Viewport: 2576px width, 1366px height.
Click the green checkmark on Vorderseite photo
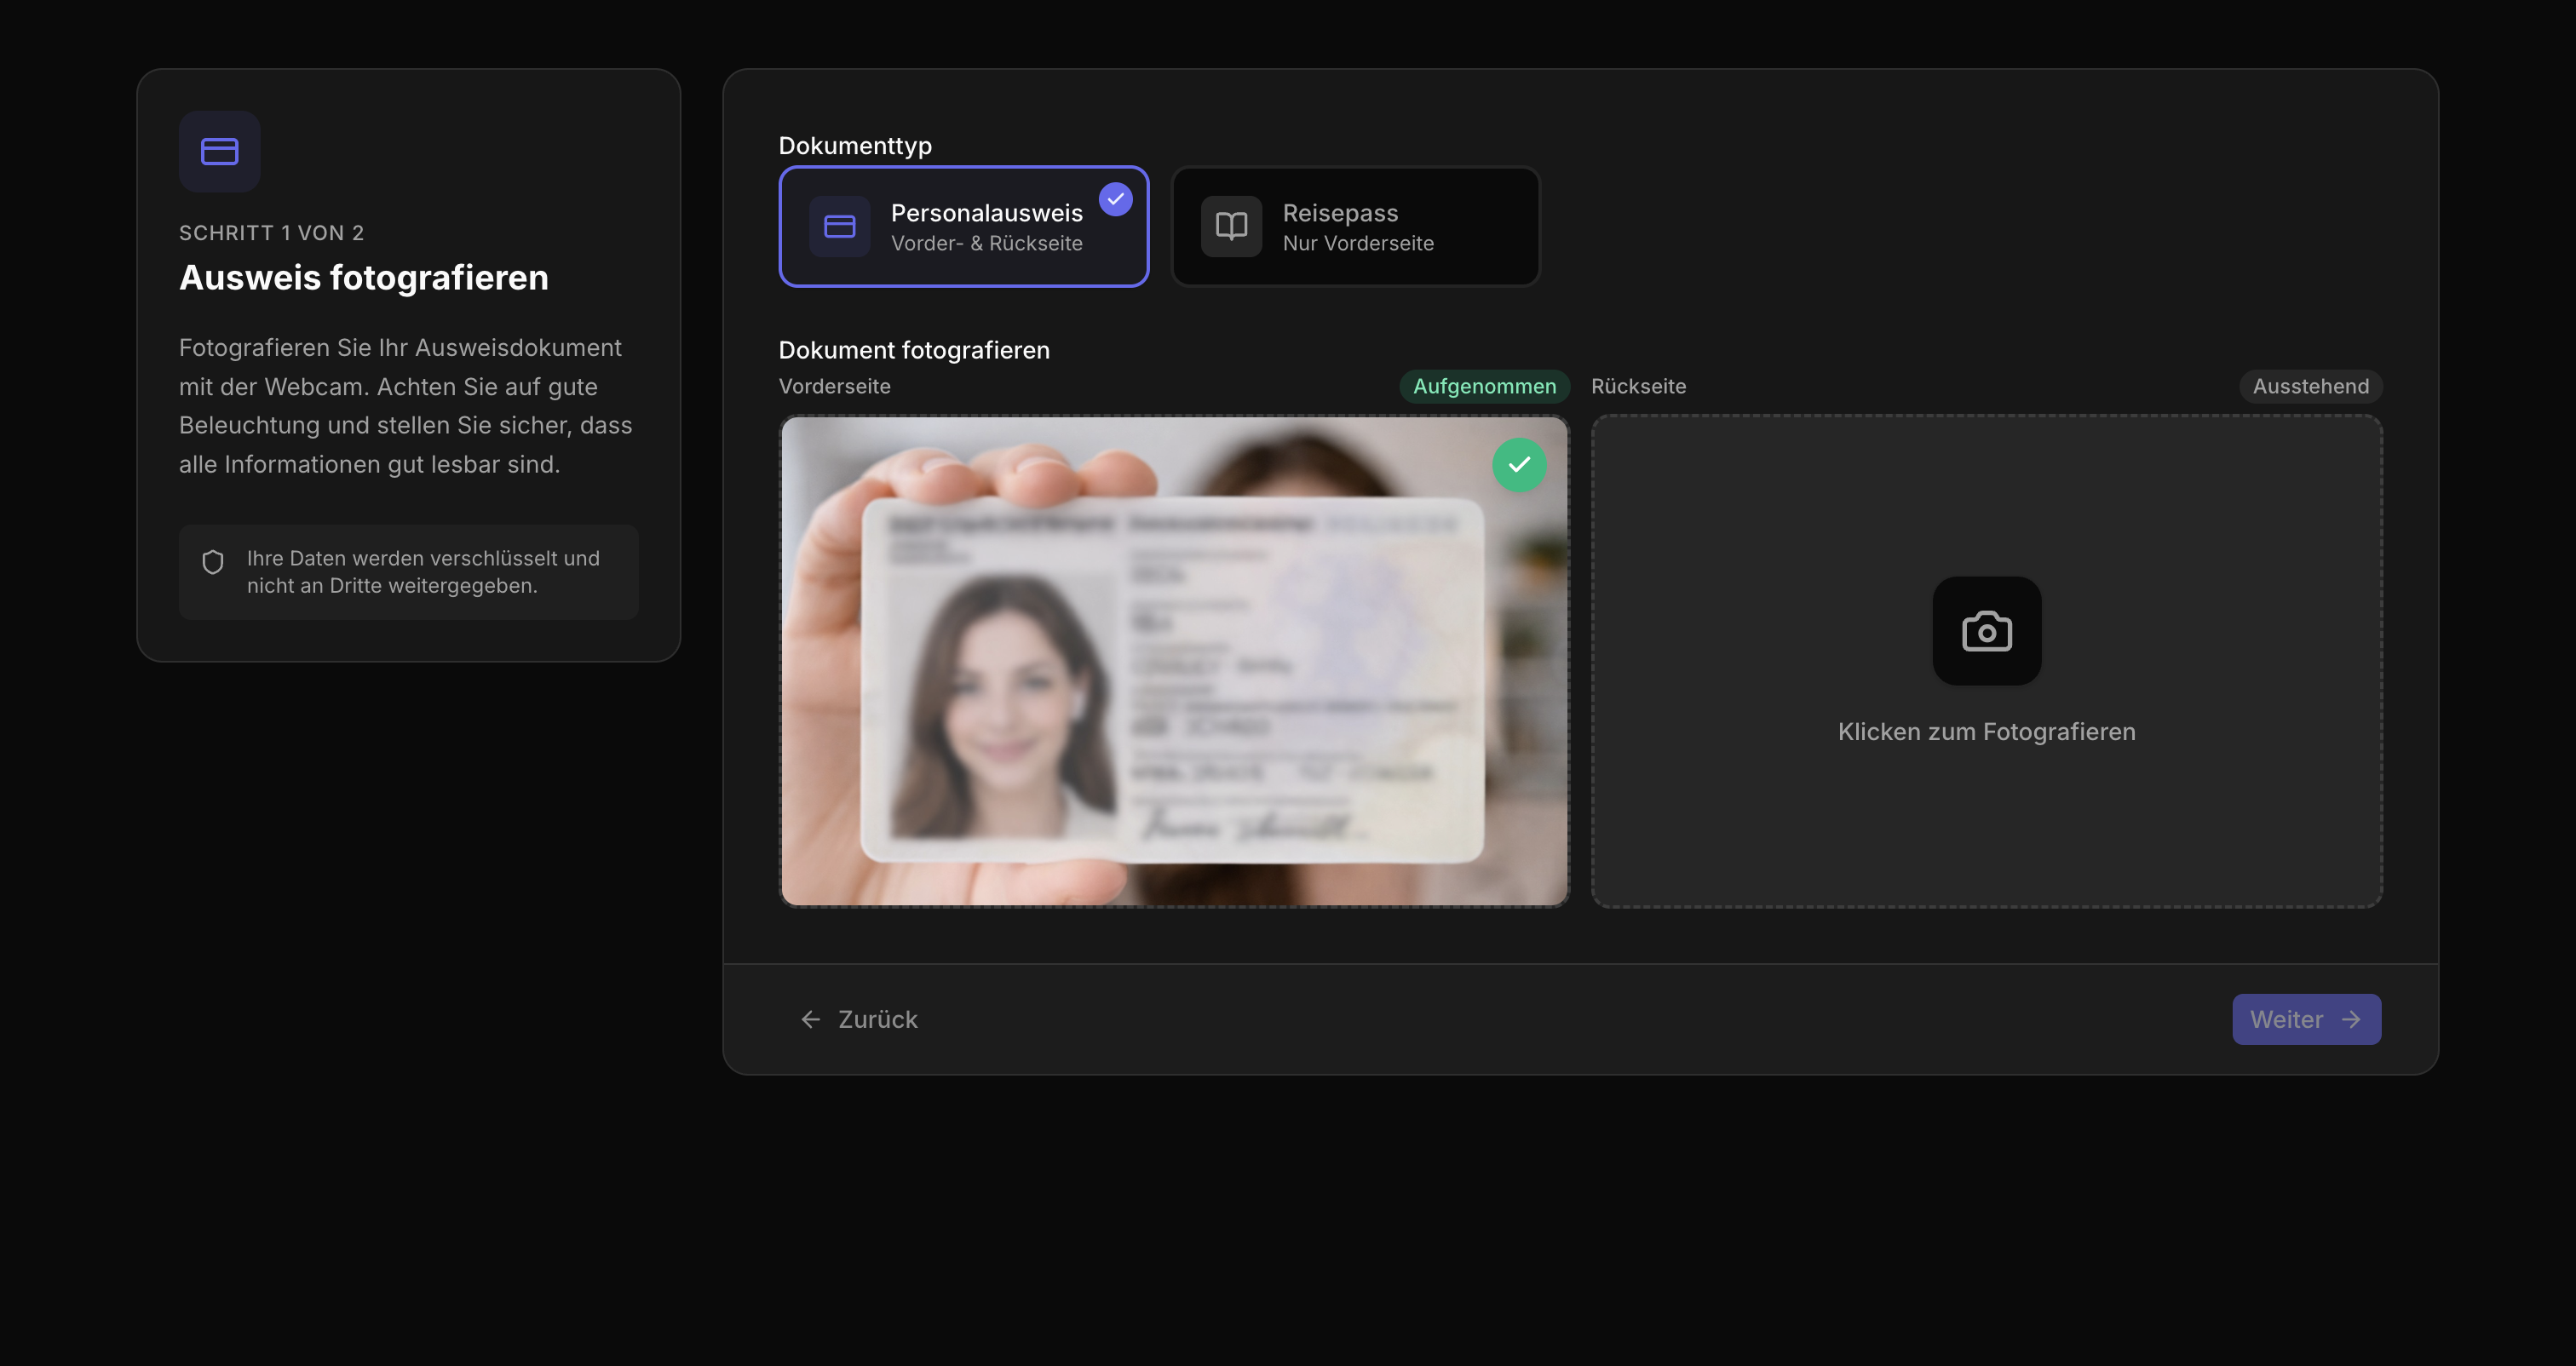coord(1519,465)
